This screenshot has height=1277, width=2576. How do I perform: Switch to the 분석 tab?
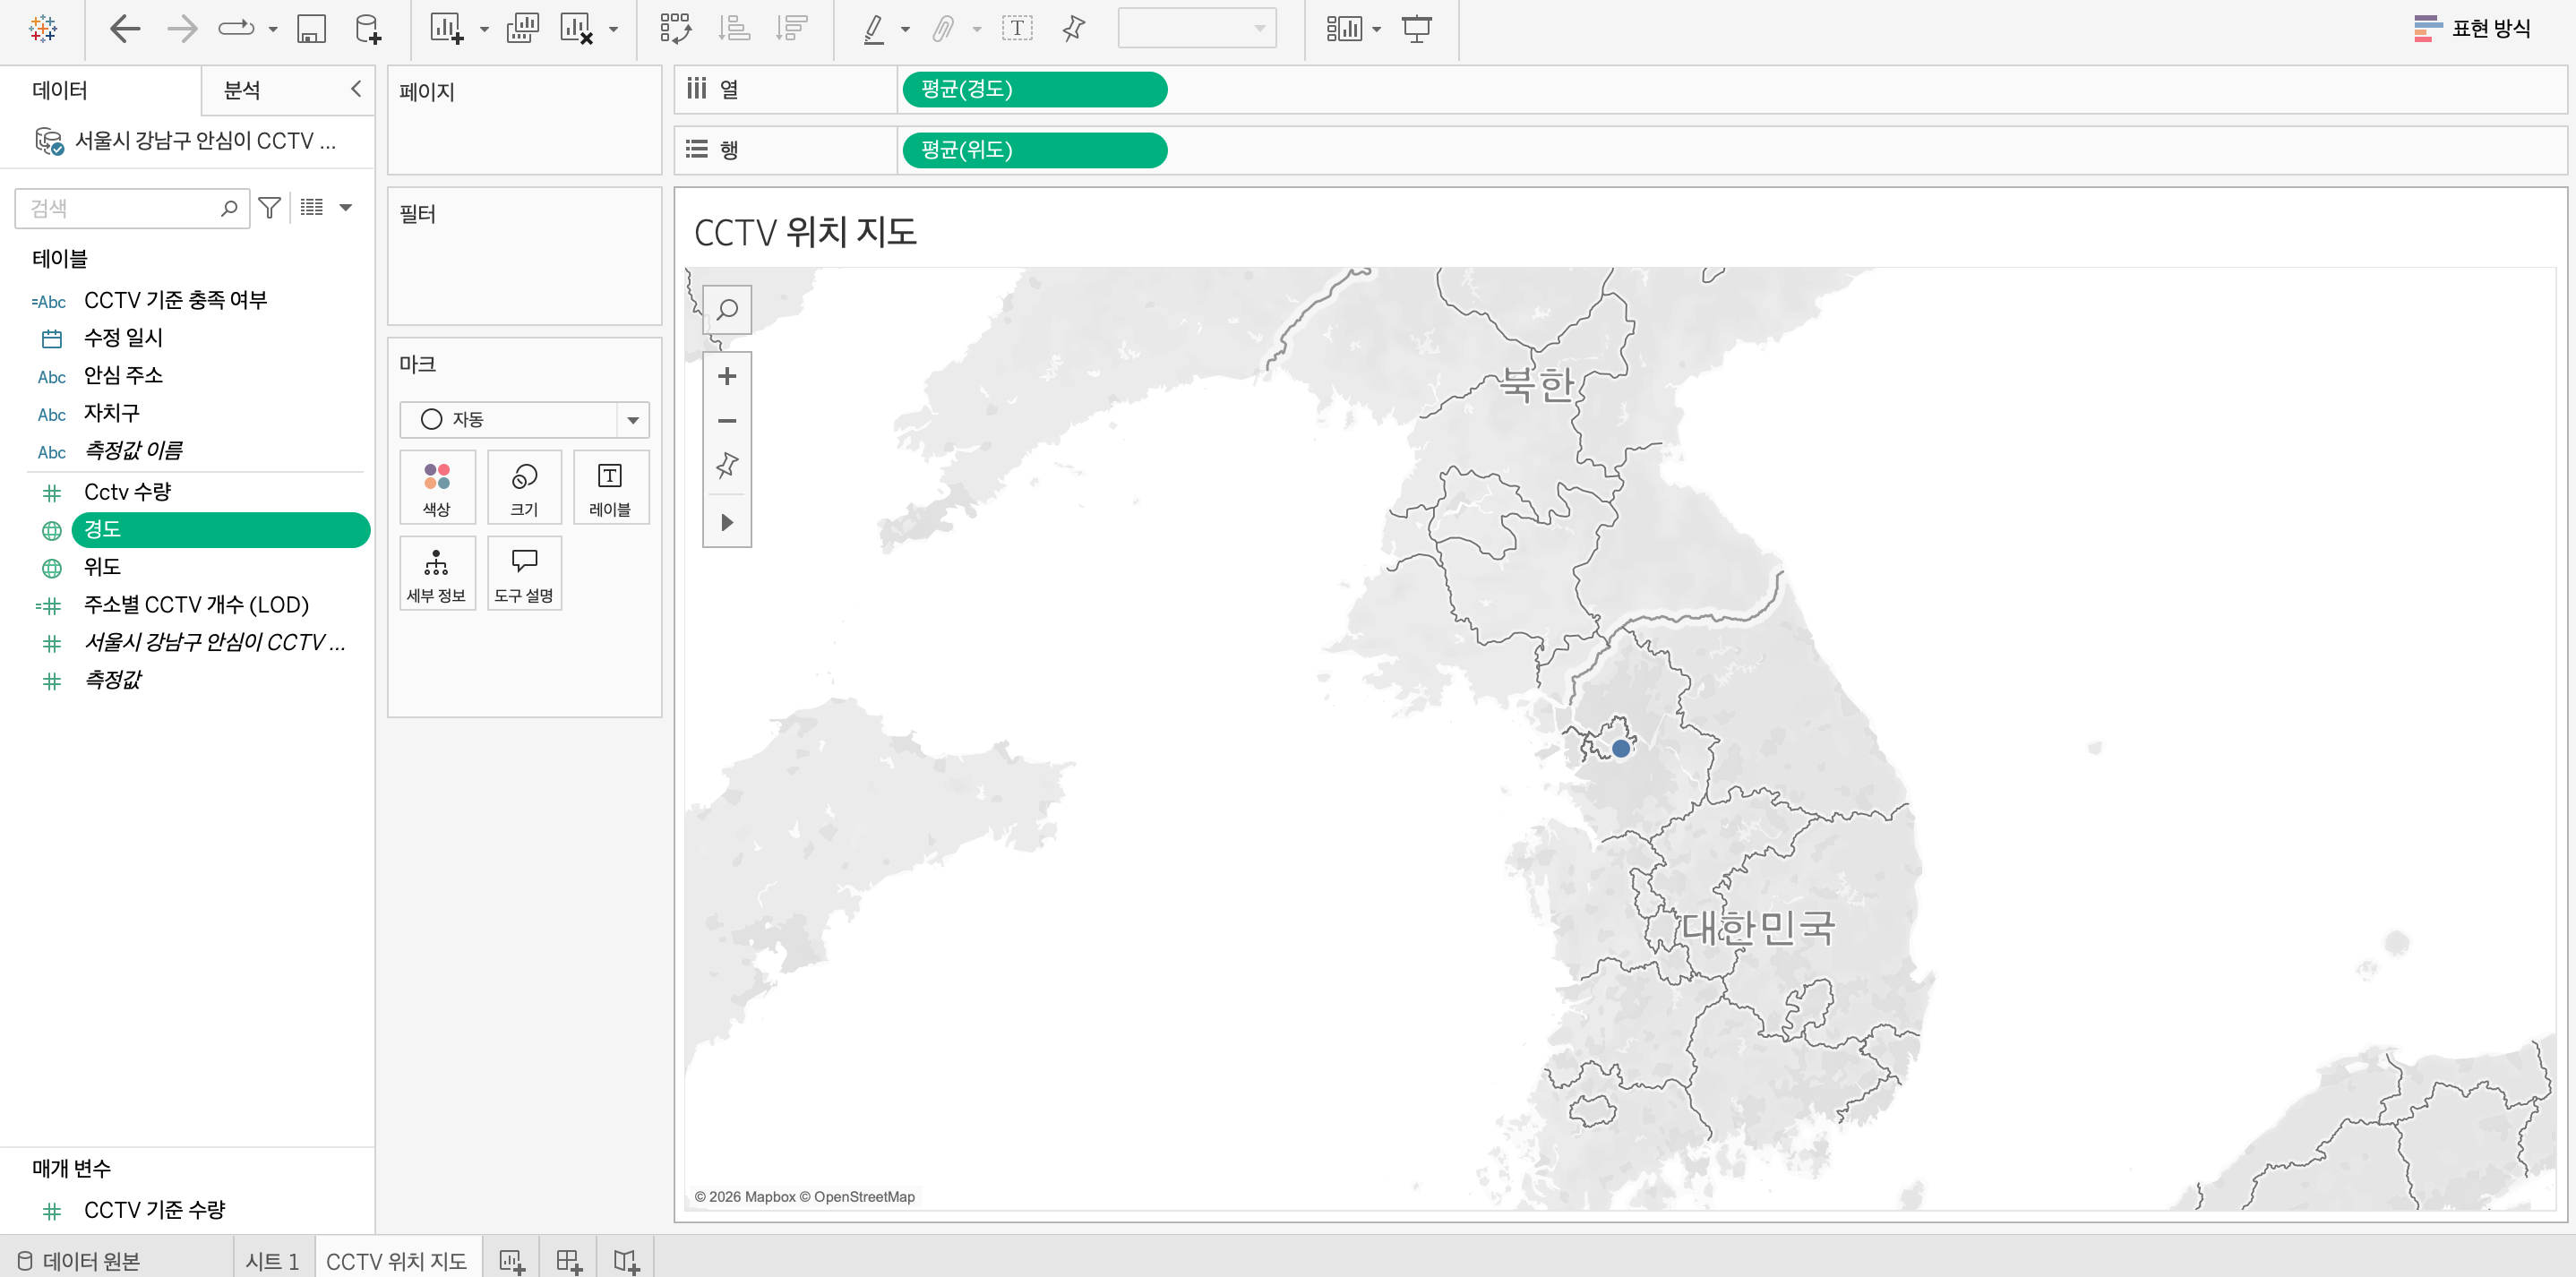point(242,90)
